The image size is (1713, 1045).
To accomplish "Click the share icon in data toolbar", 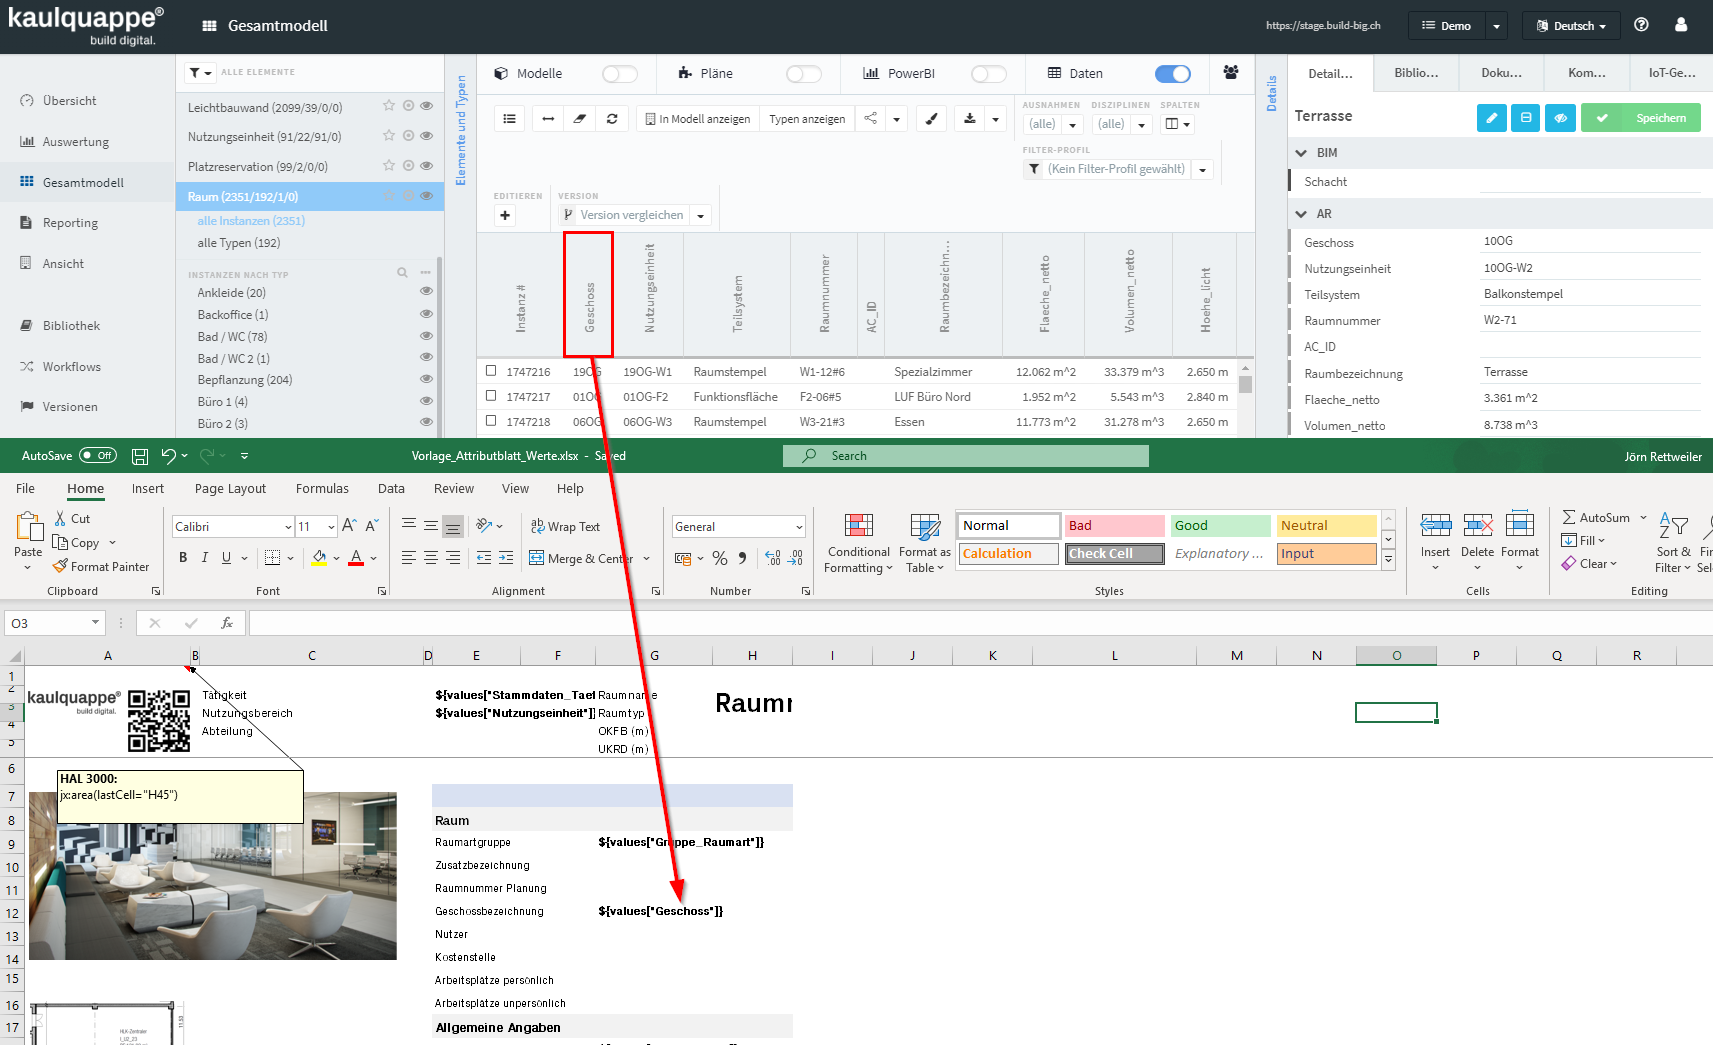I will 871,119.
